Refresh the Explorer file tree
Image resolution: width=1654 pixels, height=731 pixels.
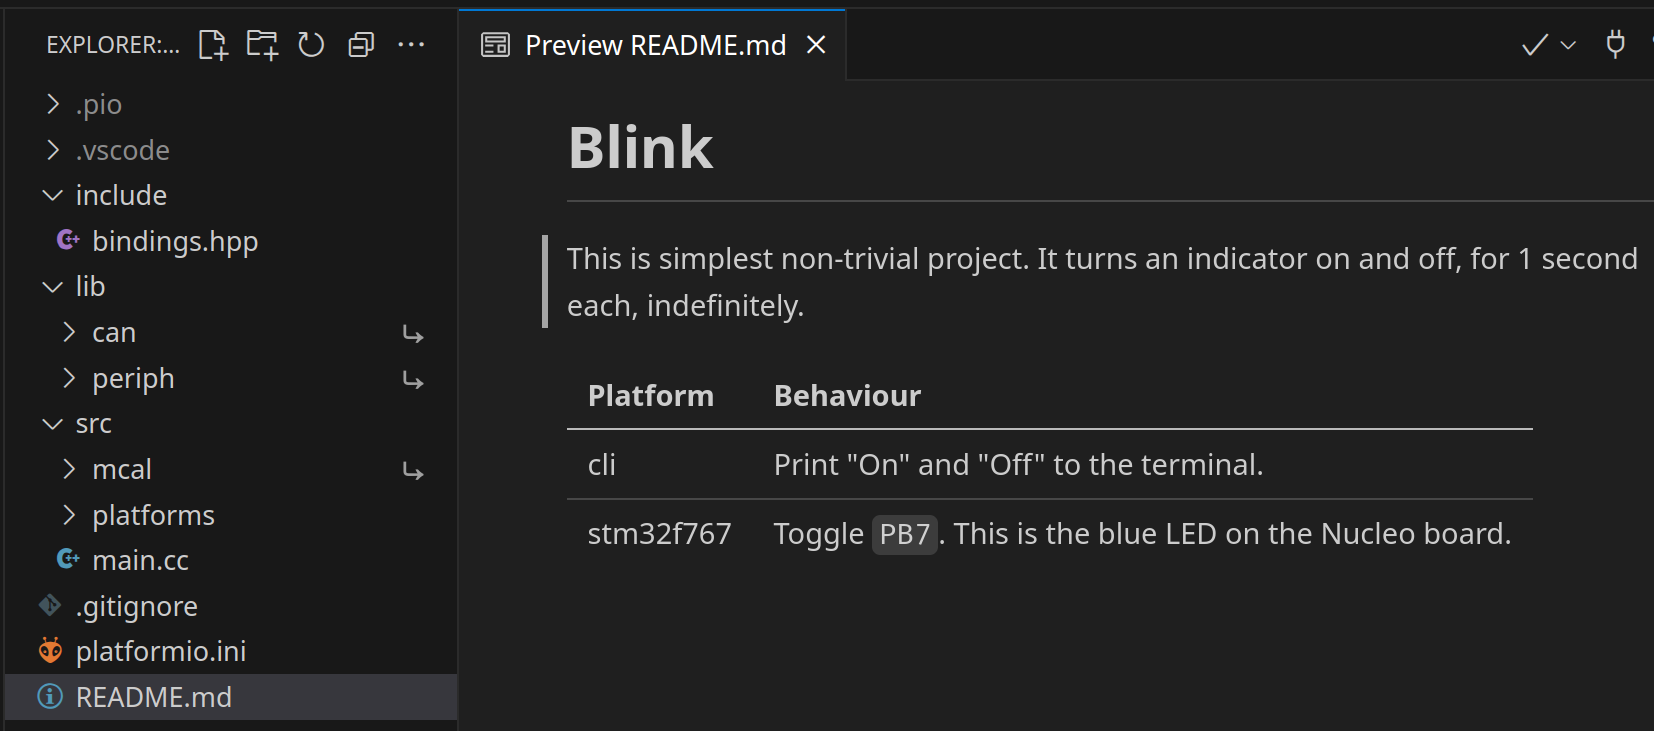tap(311, 45)
